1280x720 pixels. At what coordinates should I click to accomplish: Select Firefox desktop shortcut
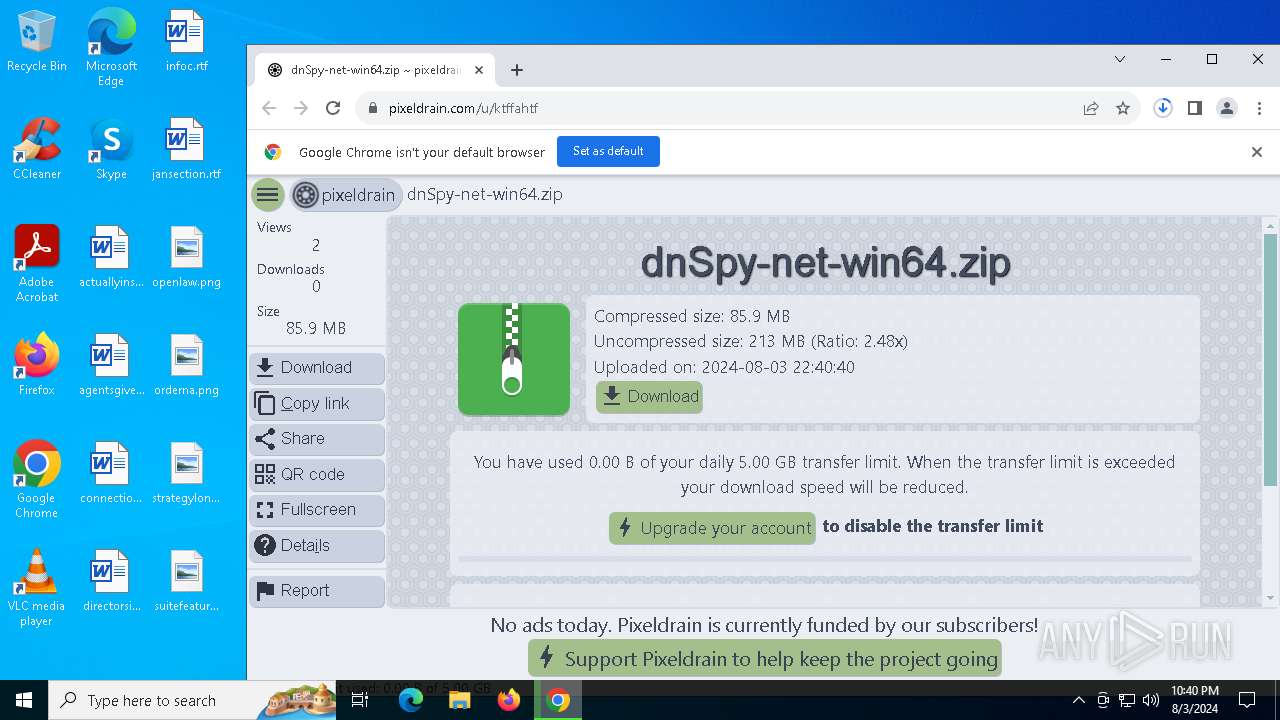tap(37, 366)
